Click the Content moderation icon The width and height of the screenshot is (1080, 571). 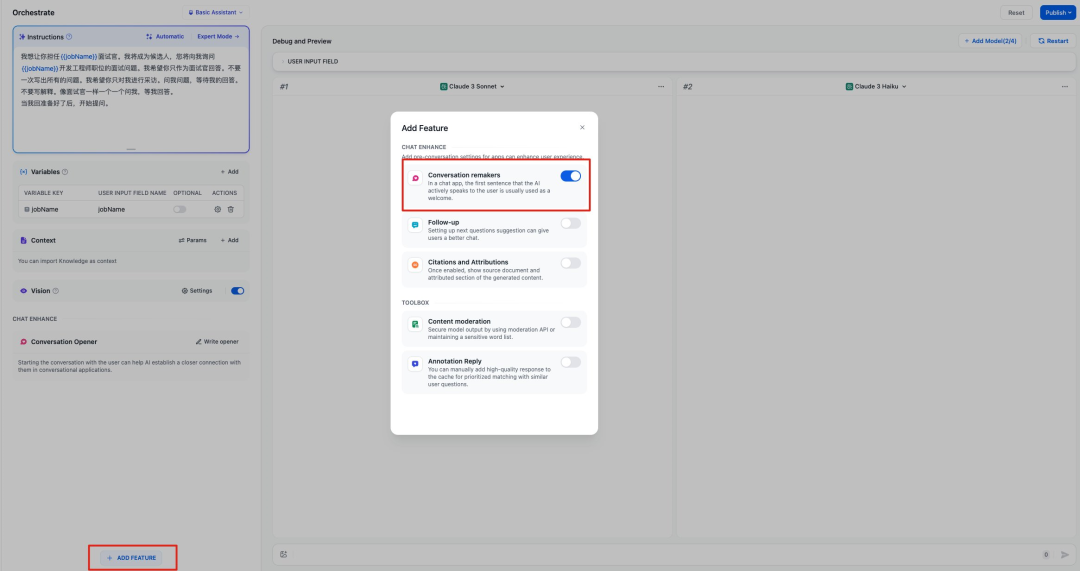tap(415, 324)
